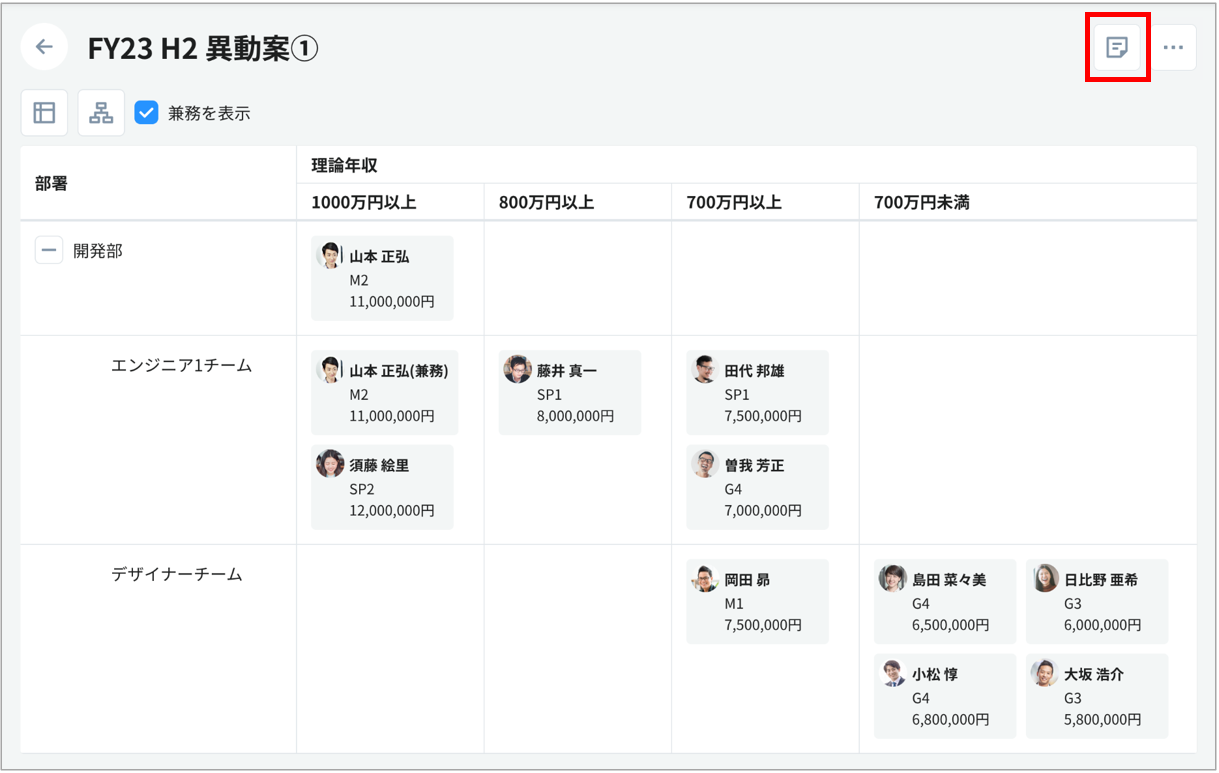
Task: Click the back arrow button
Action: pos(44,47)
